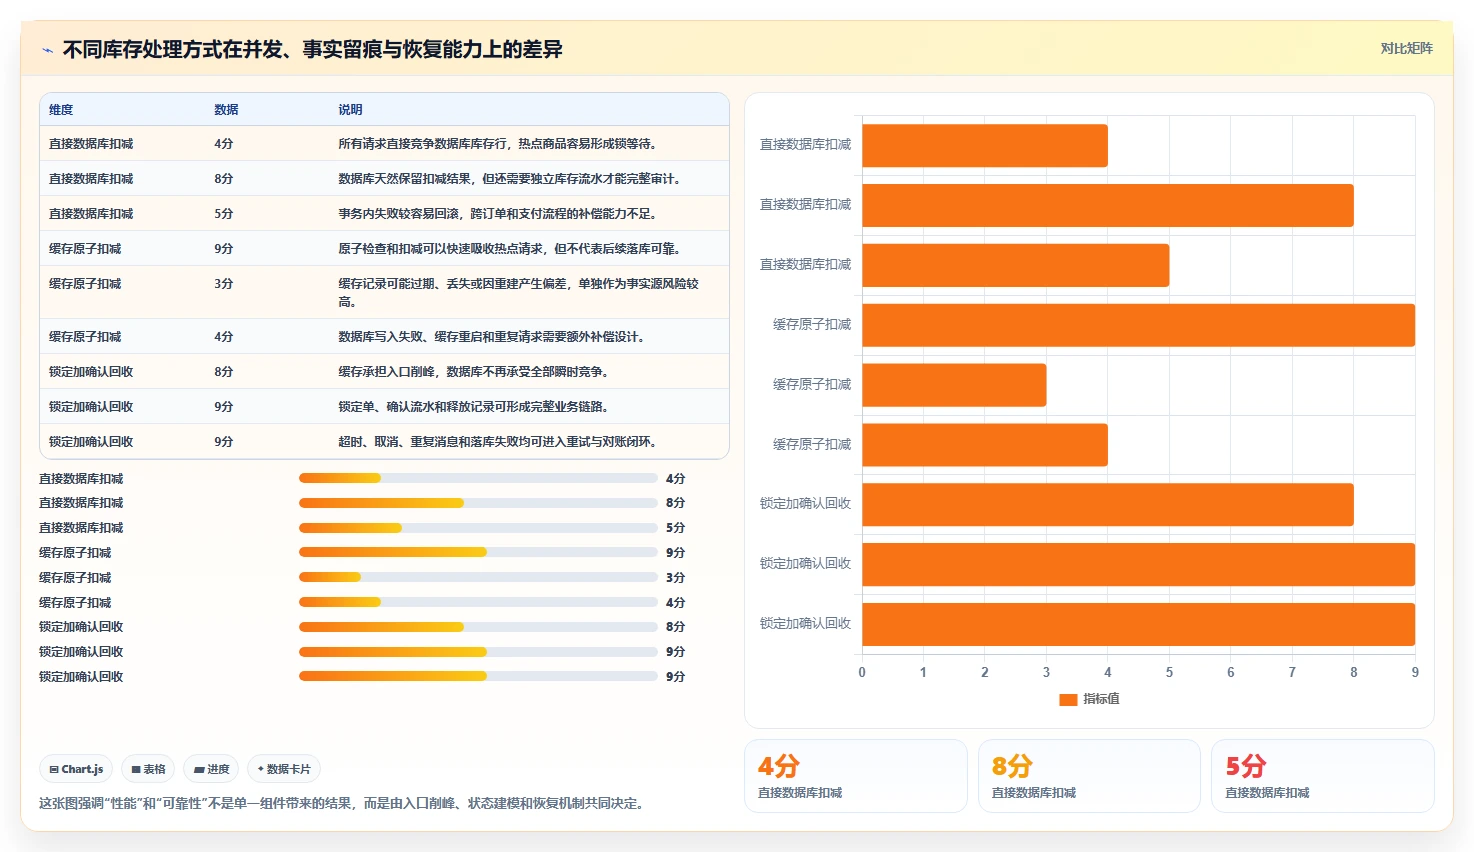Click the first progress bar showing 4分
Screen dimensions: 1474x852
click(478, 478)
